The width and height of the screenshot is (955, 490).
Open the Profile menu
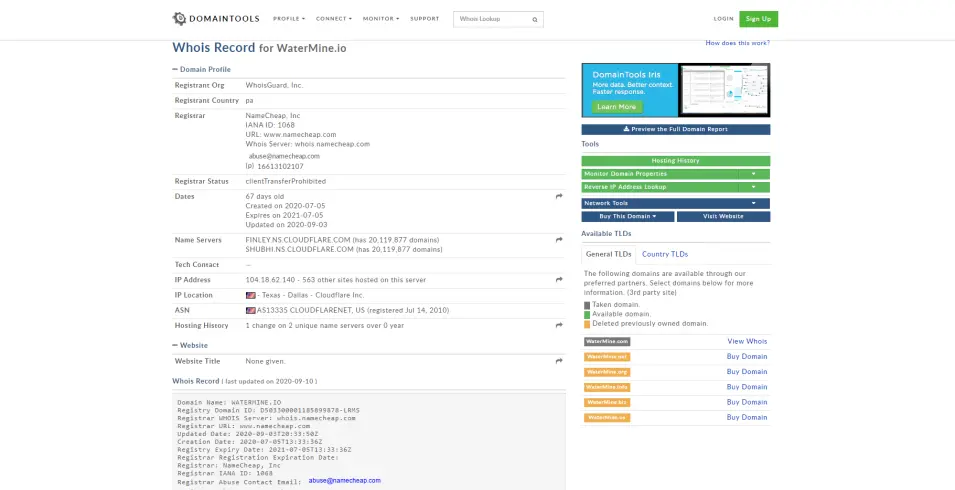289,19
